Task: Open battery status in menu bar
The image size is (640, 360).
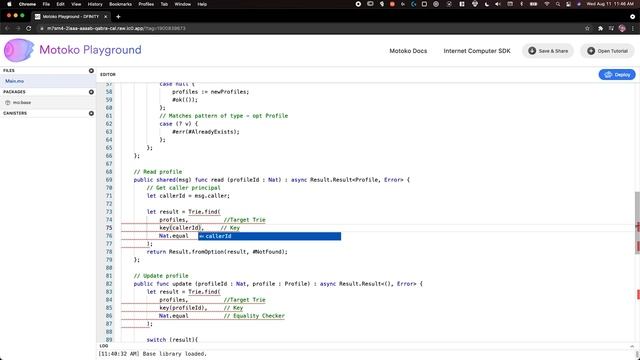Action: click(x=533, y=4)
